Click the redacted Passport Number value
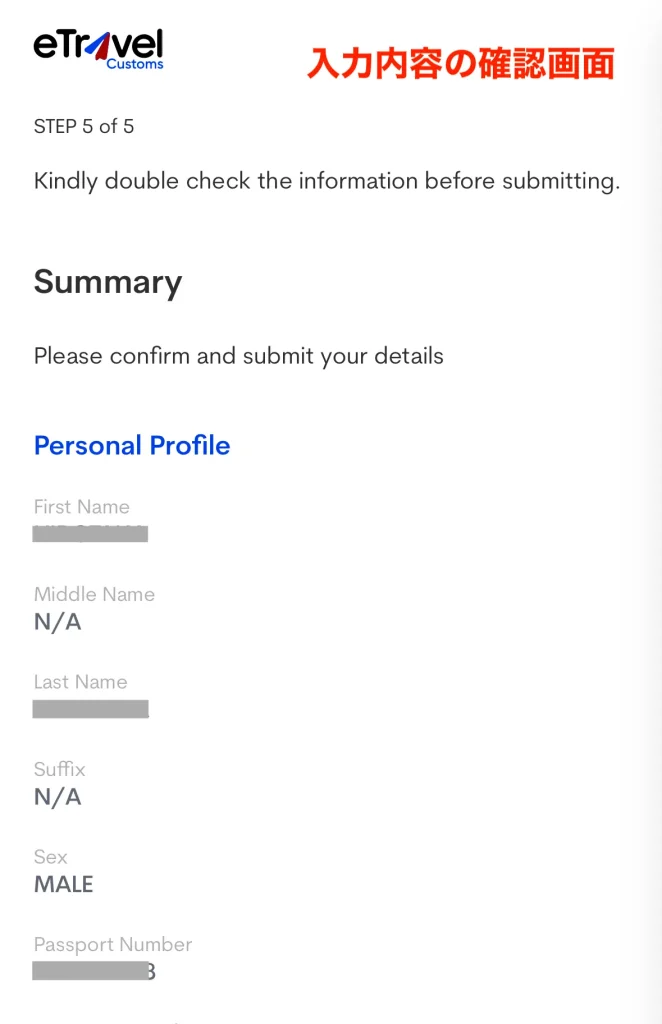The image size is (662, 1024). (94, 971)
